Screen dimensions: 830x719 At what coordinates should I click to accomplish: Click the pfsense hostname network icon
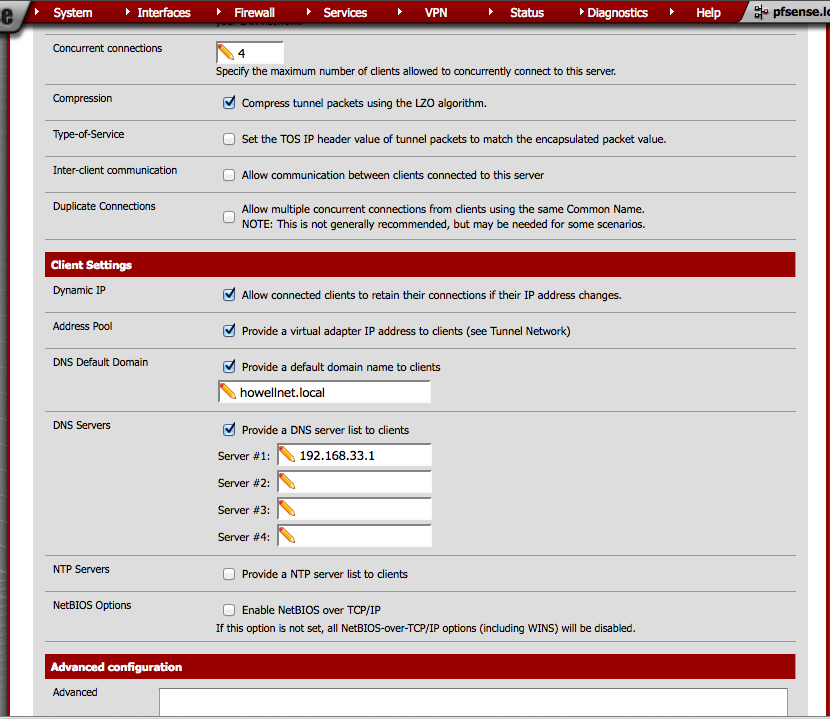(761, 12)
